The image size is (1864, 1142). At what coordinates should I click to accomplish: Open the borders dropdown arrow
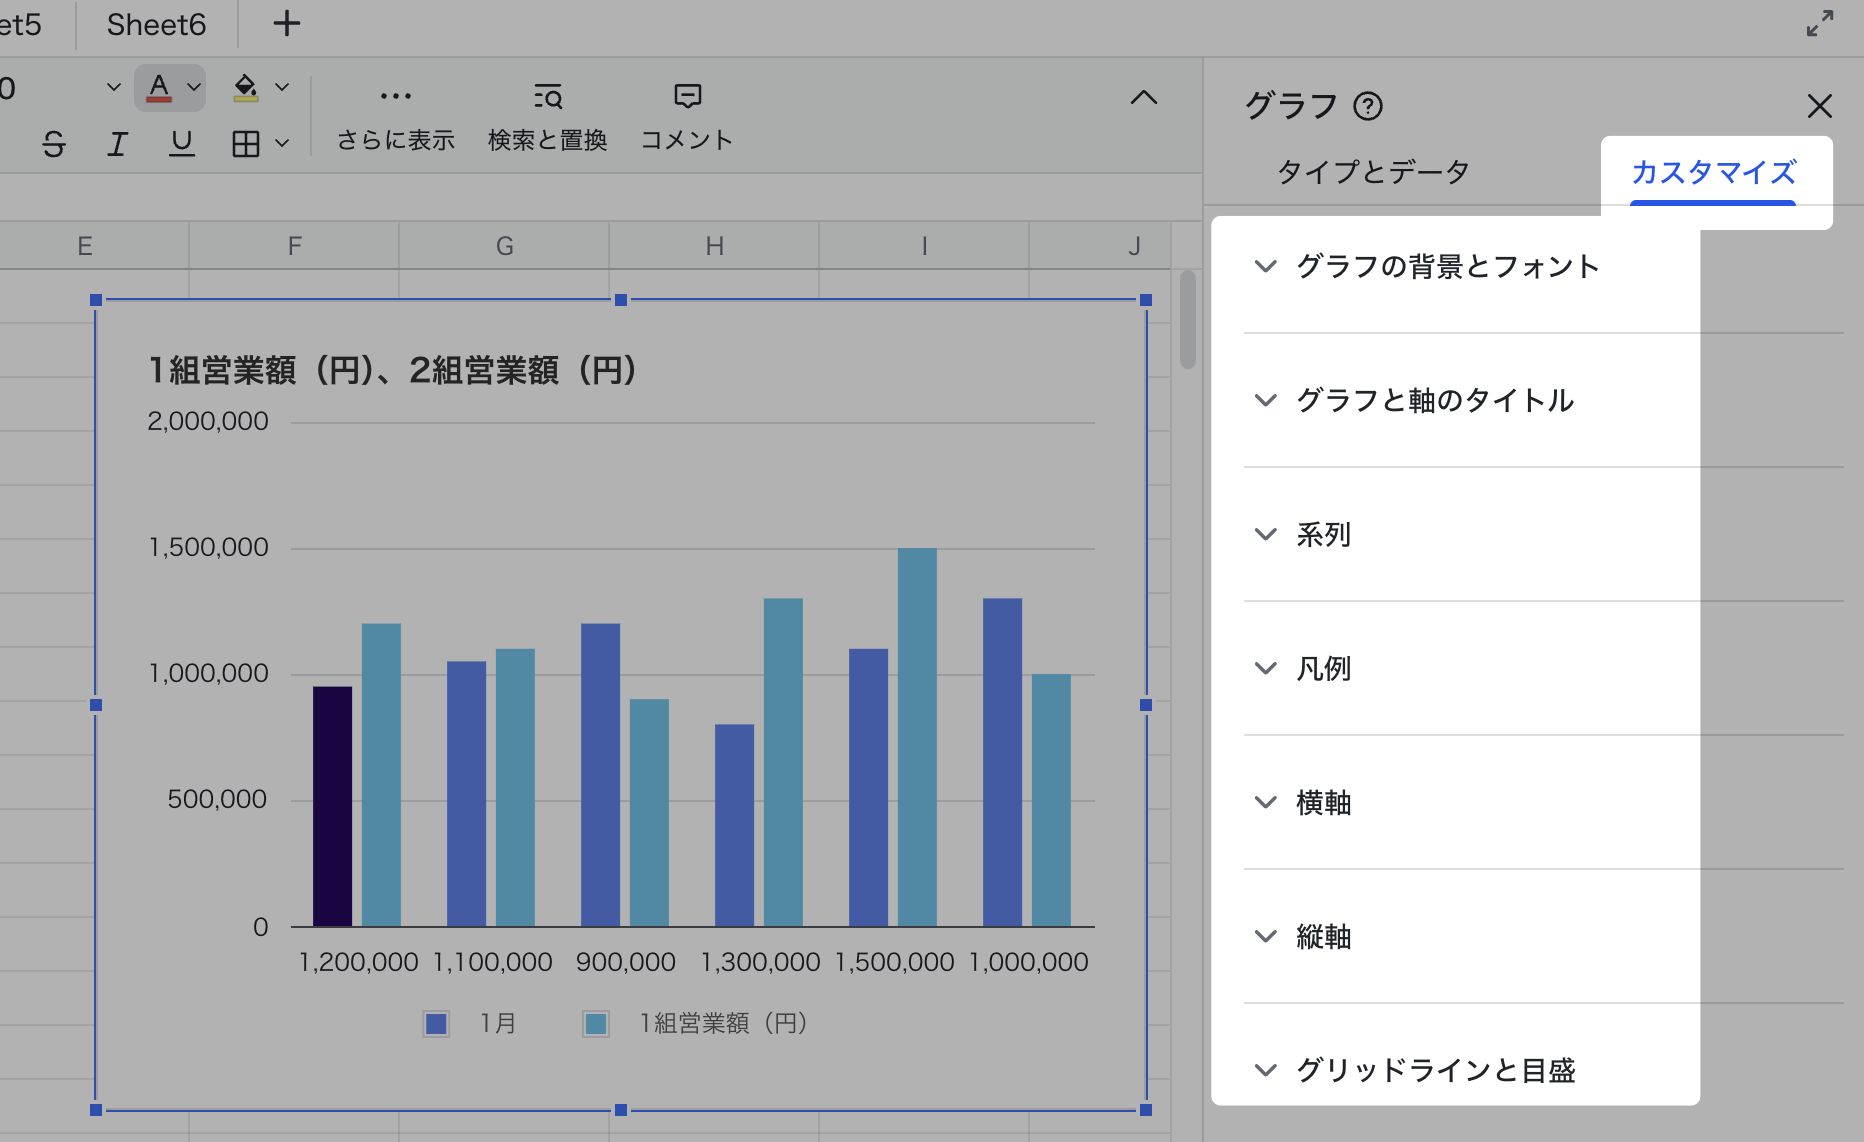pyautogui.click(x=283, y=144)
